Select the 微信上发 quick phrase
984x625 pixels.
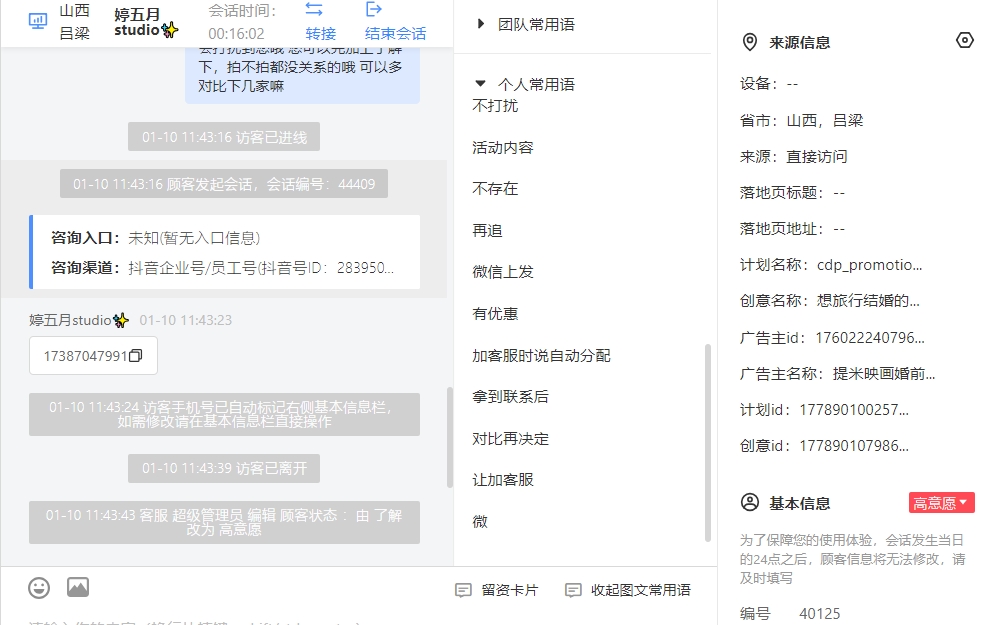point(503,272)
